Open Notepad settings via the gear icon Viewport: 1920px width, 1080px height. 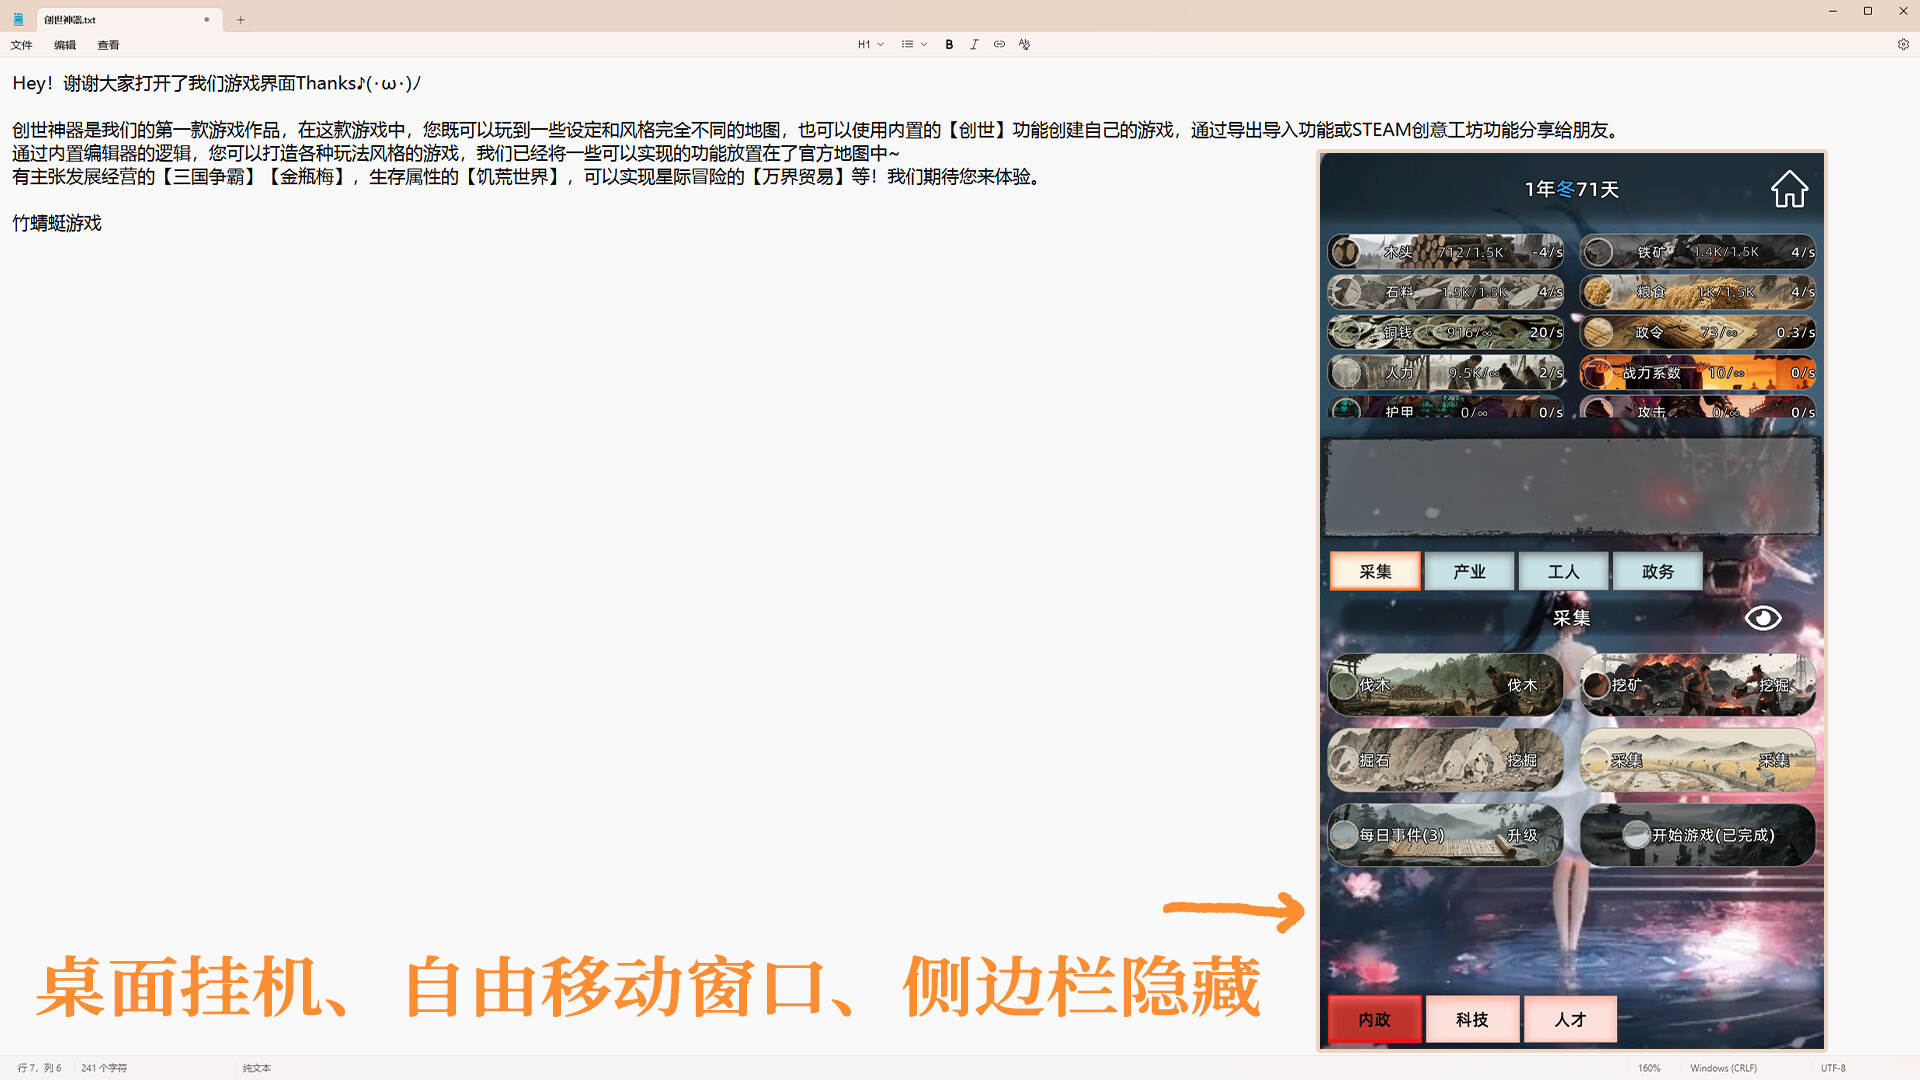(x=1903, y=44)
